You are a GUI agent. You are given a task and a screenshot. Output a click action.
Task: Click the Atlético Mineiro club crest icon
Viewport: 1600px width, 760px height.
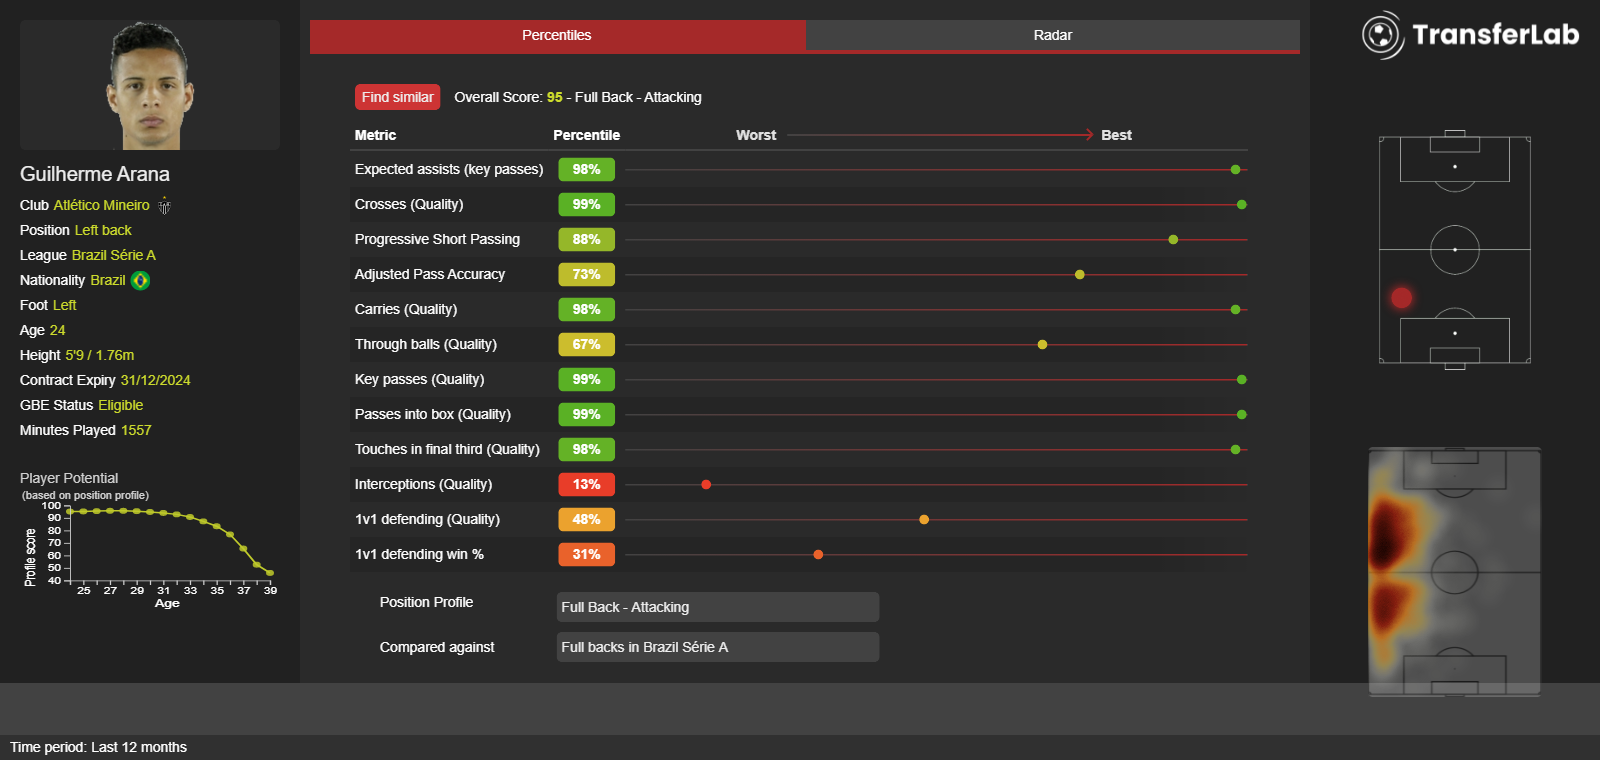164,206
